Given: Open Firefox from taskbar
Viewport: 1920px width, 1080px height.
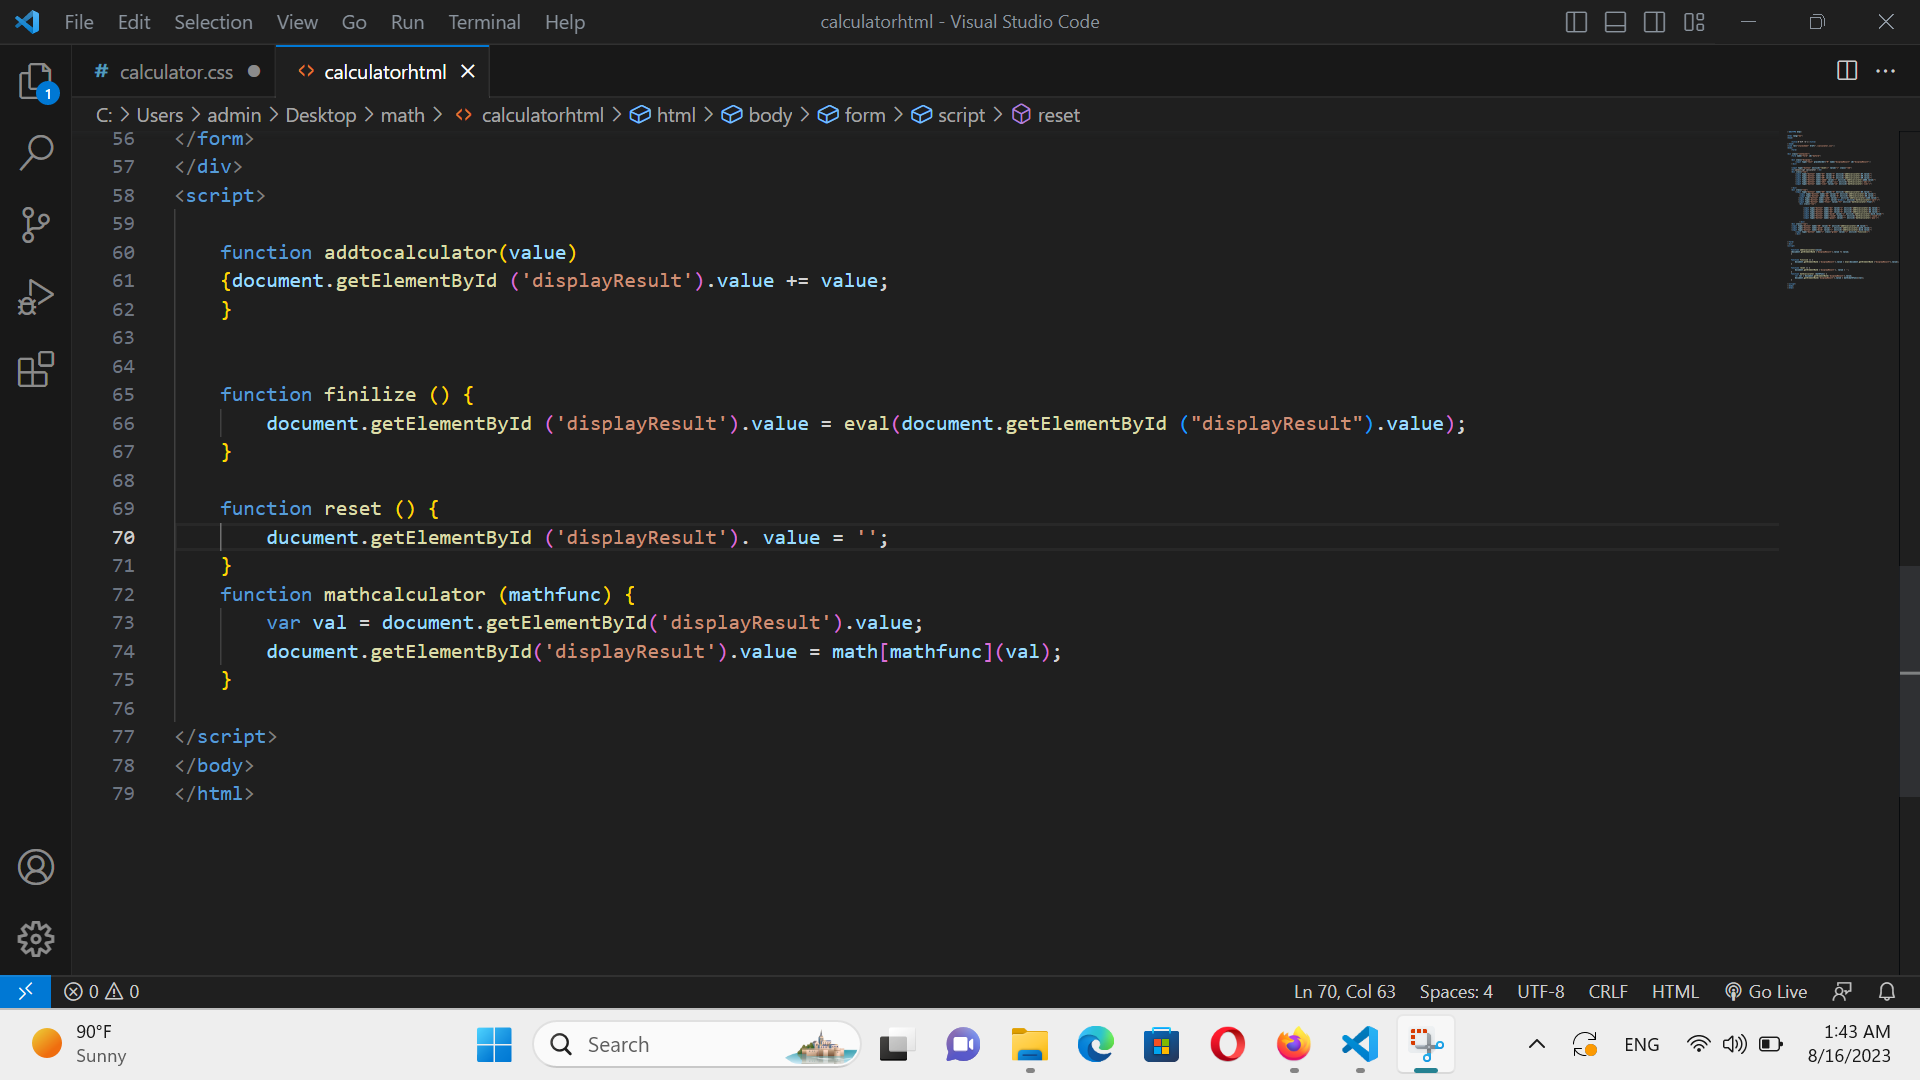Looking at the screenshot, I should 1294,1044.
